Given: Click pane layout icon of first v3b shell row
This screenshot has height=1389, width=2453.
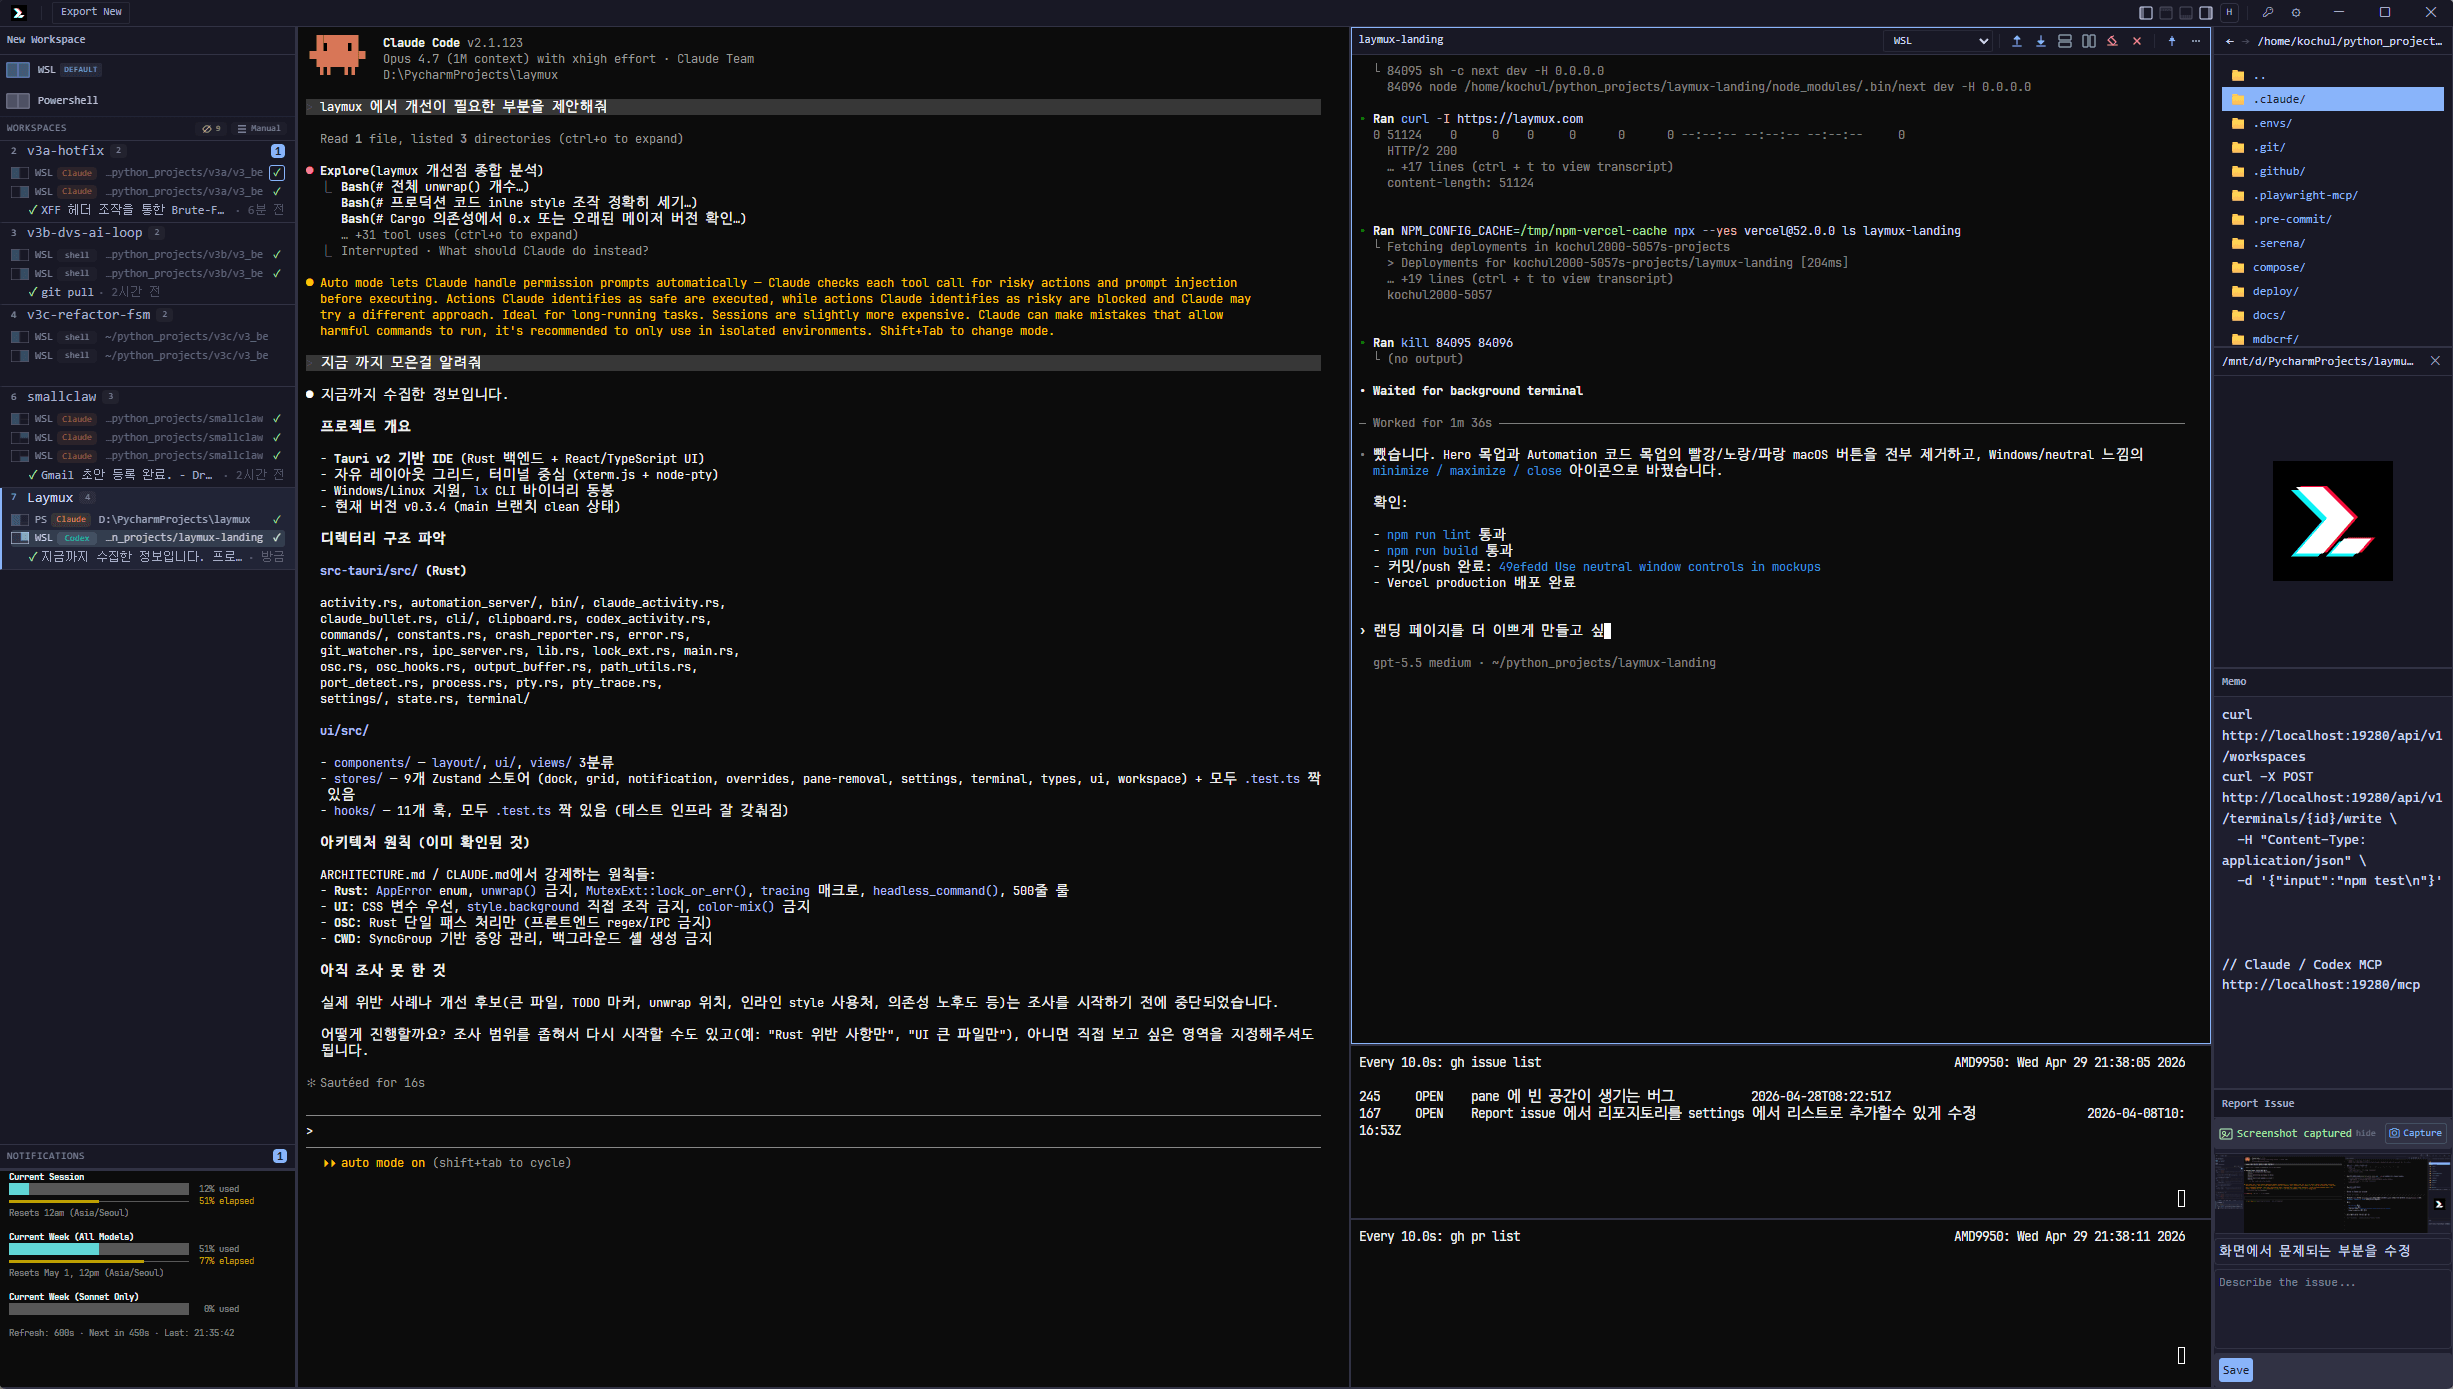Looking at the screenshot, I should click(x=19, y=255).
